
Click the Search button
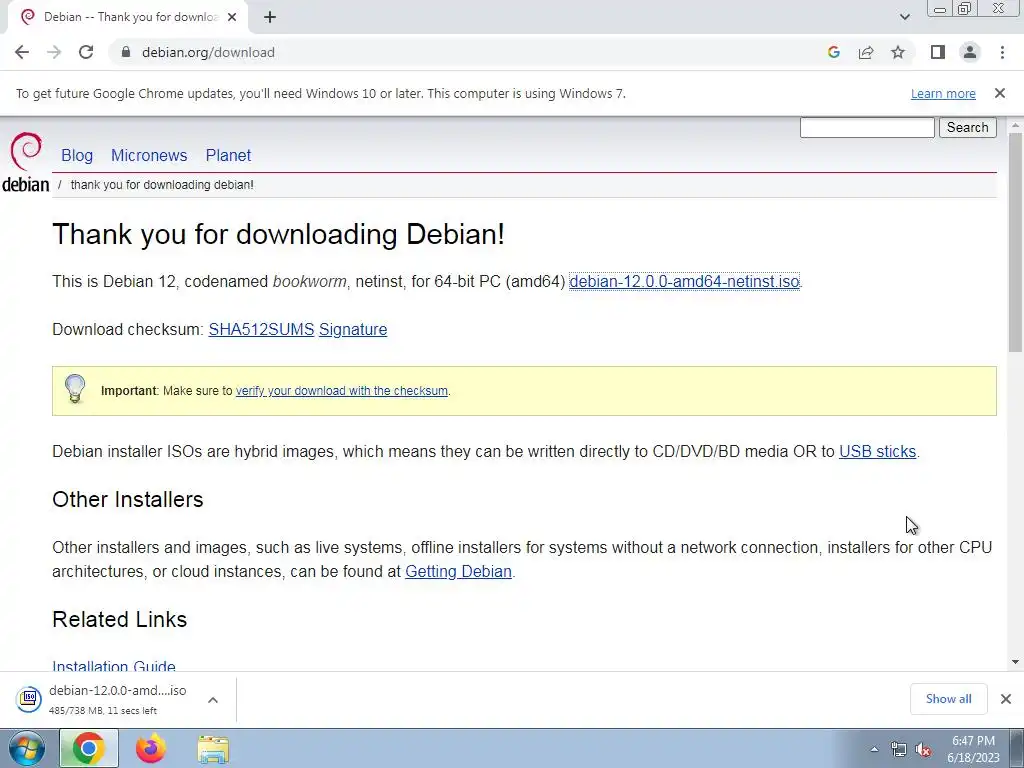pyautogui.click(x=968, y=127)
